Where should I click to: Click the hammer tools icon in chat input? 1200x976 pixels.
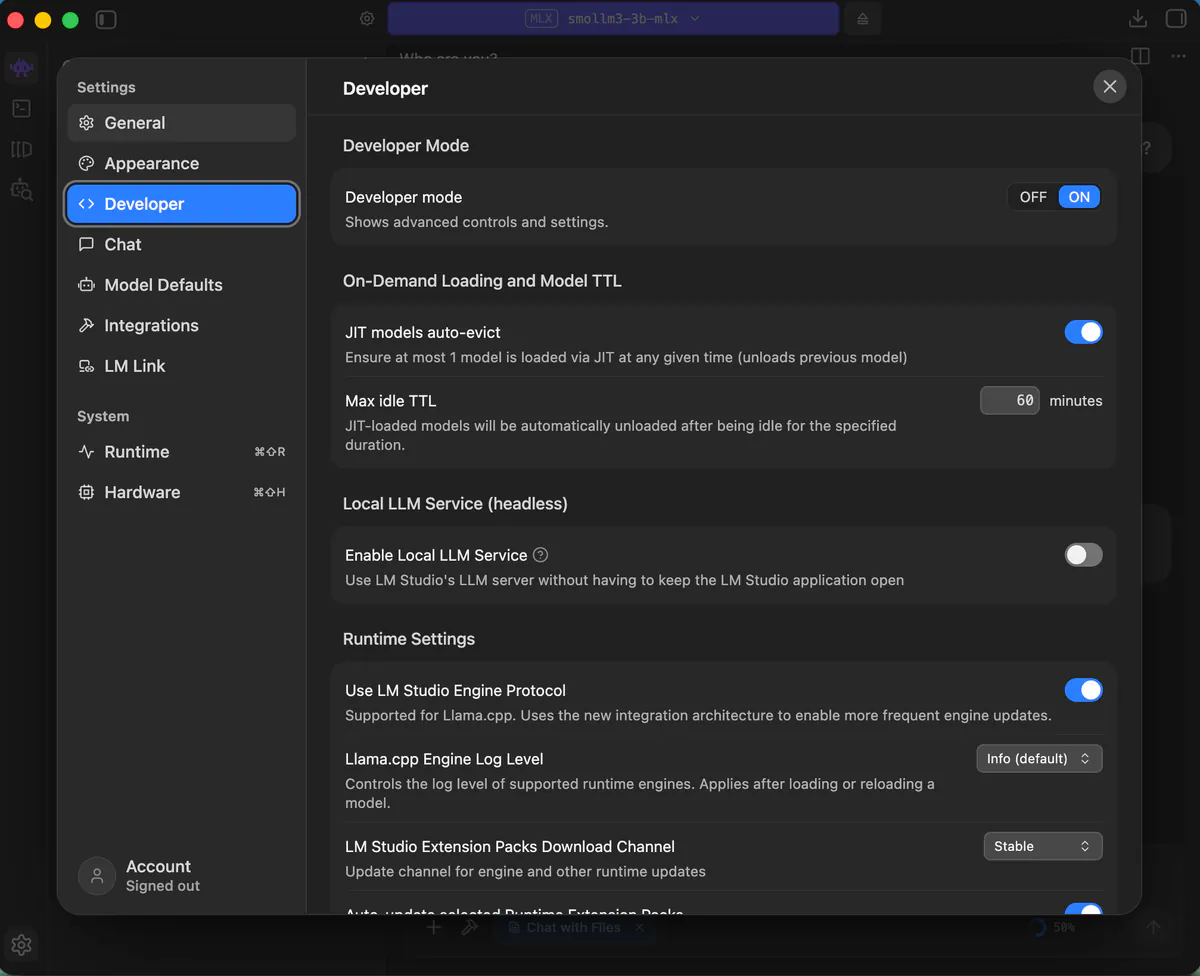[x=469, y=928]
